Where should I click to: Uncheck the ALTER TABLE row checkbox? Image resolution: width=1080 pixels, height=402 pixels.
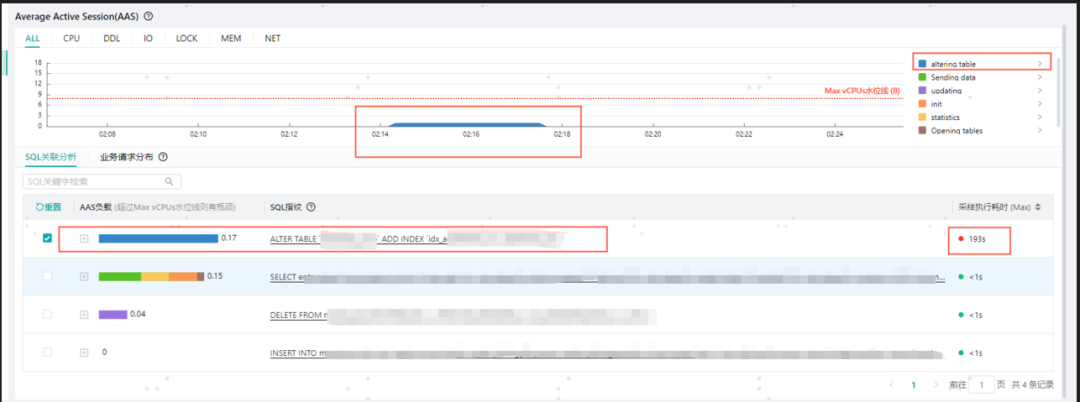pyautogui.click(x=47, y=238)
